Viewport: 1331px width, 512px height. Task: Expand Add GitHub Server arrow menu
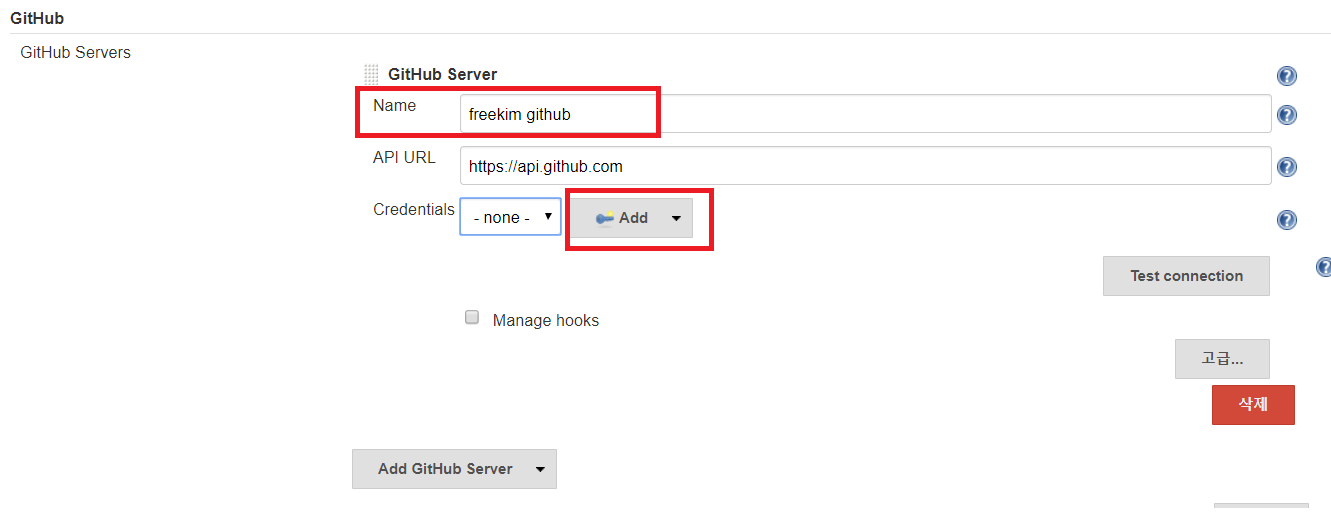tap(540, 469)
